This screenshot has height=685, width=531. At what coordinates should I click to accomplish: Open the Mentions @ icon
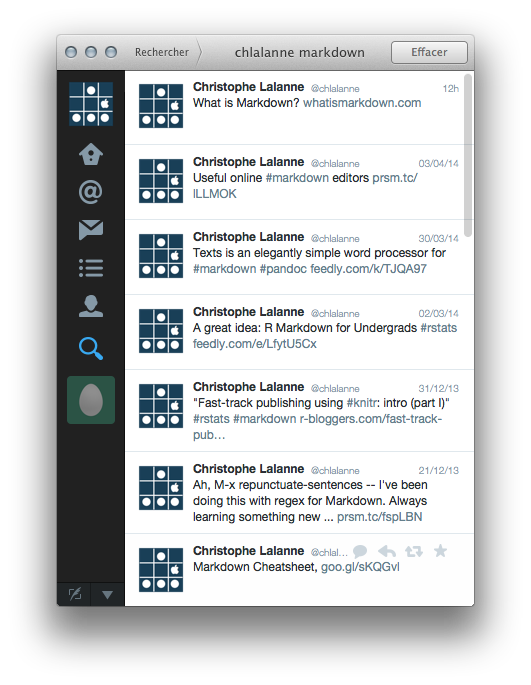pyautogui.click(x=90, y=192)
